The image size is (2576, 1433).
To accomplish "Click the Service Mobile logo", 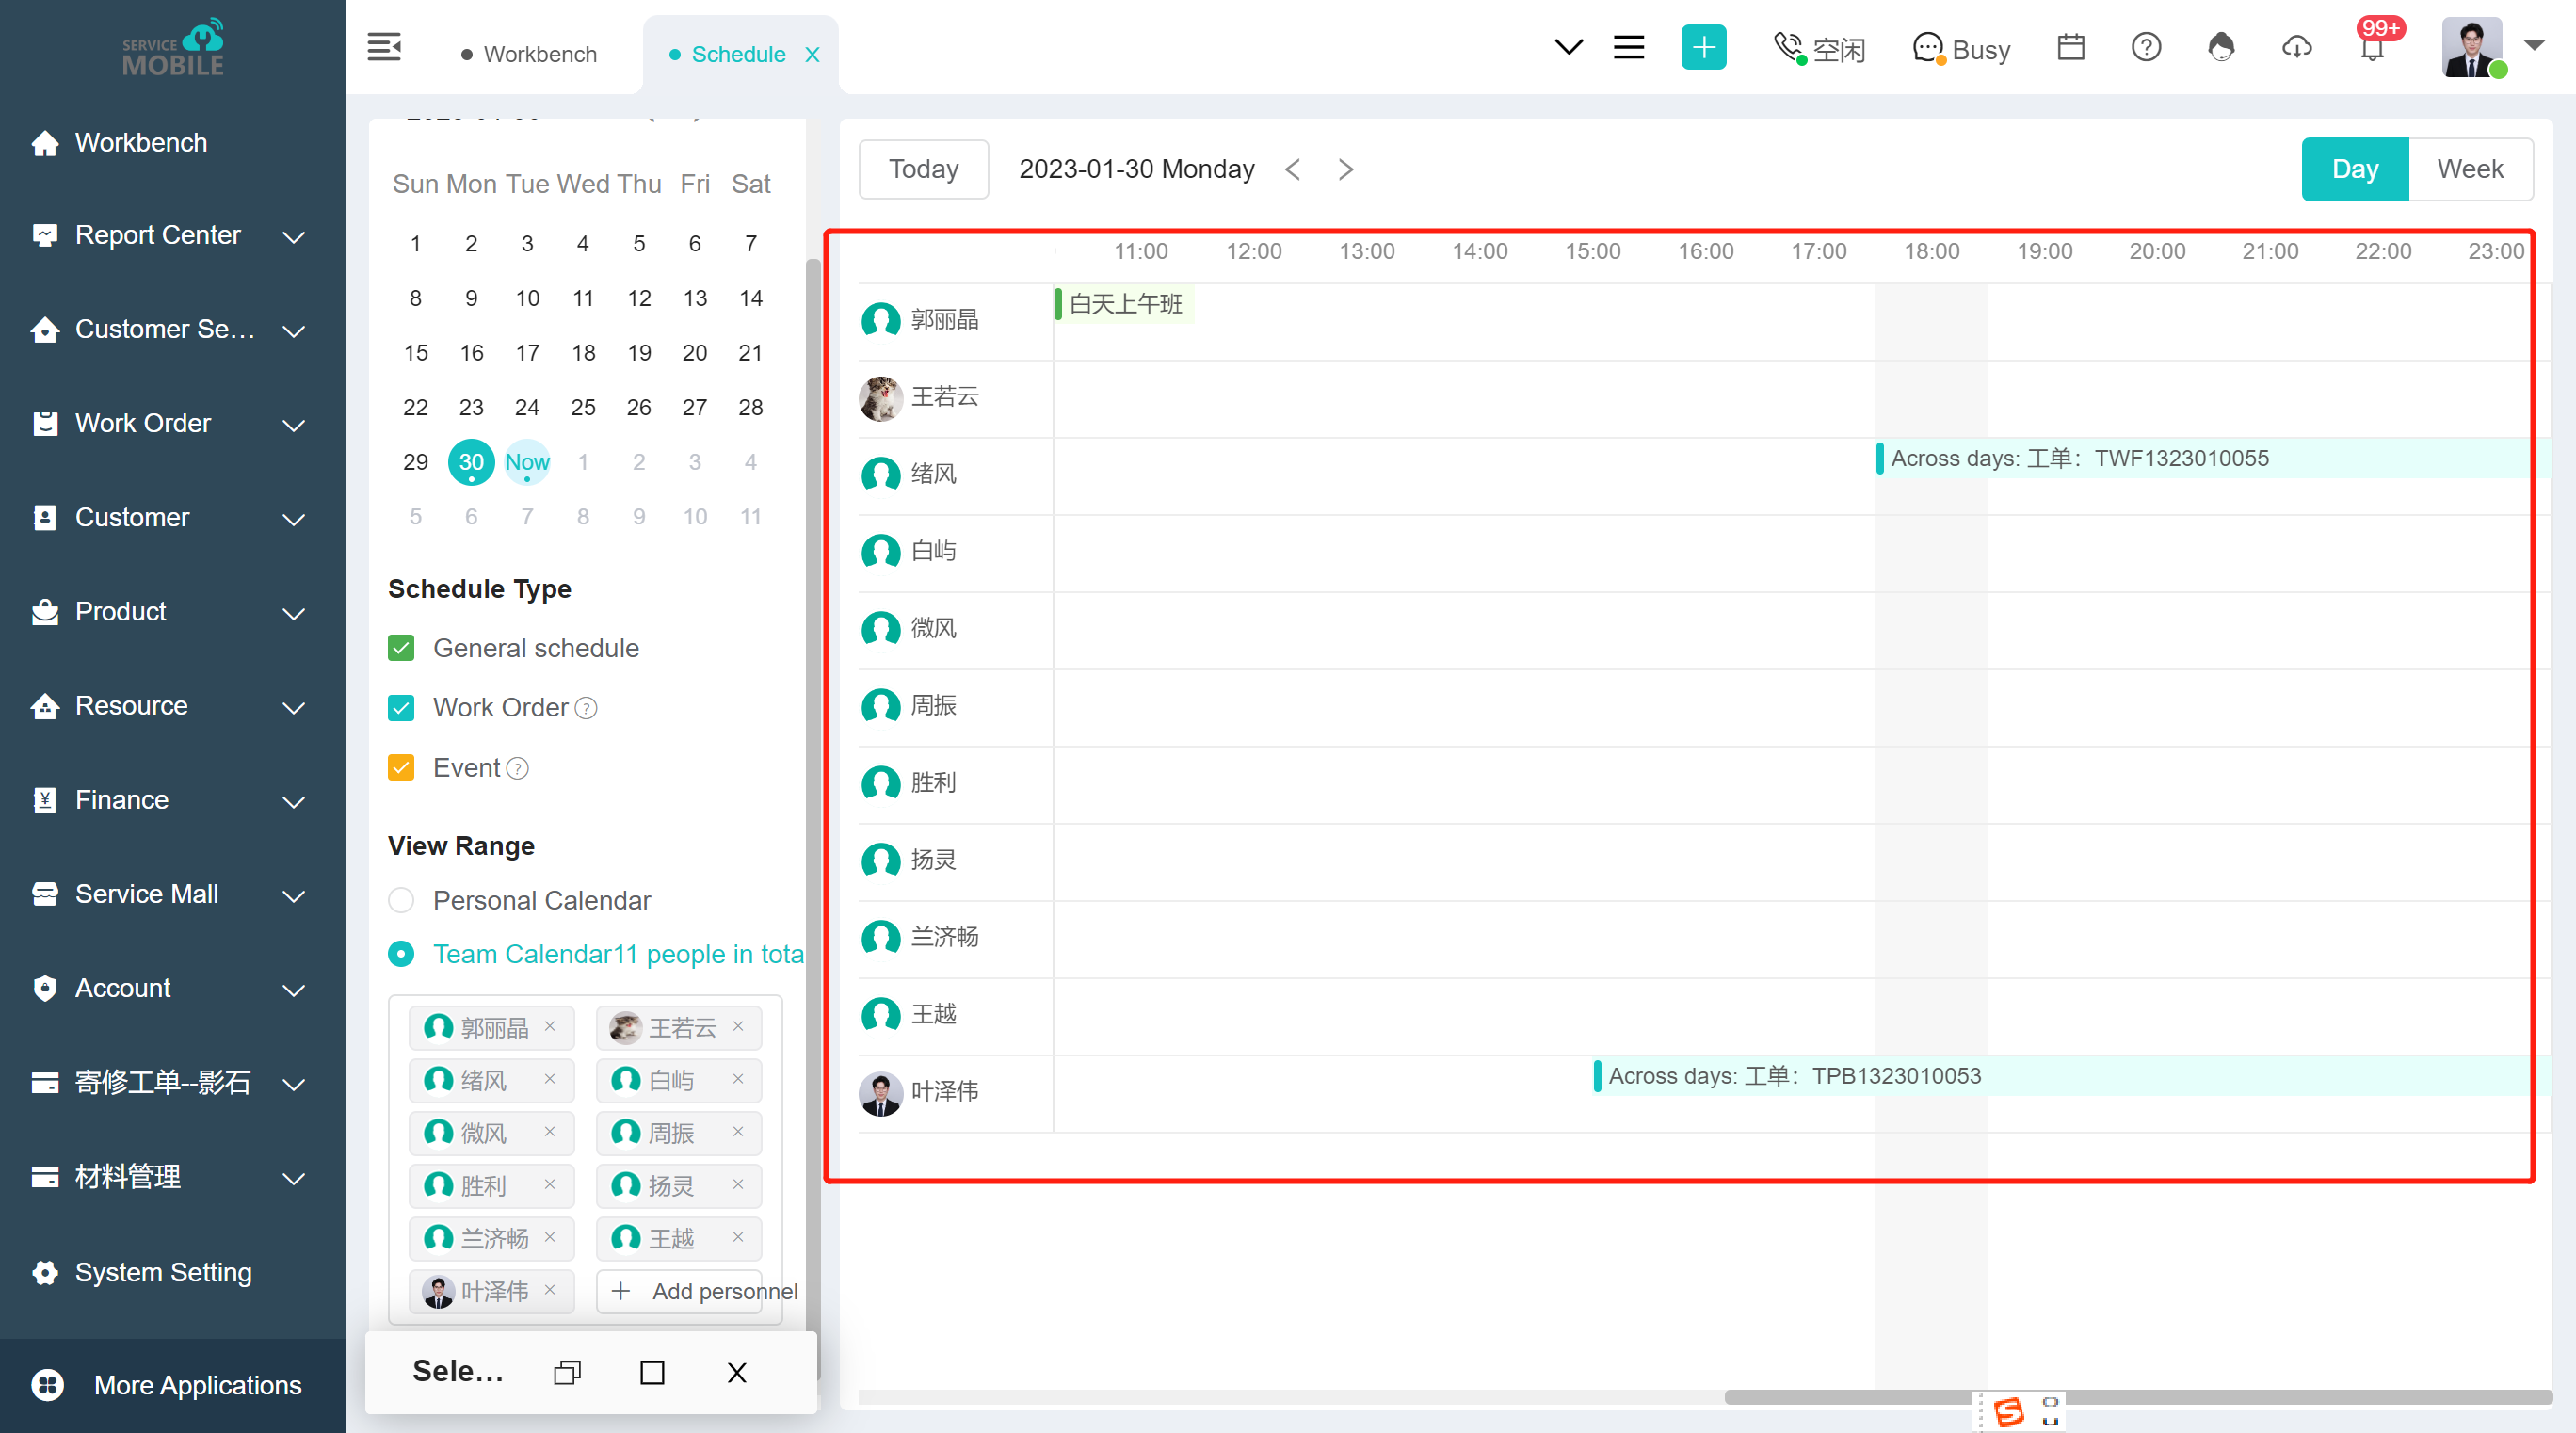I will click(173, 47).
